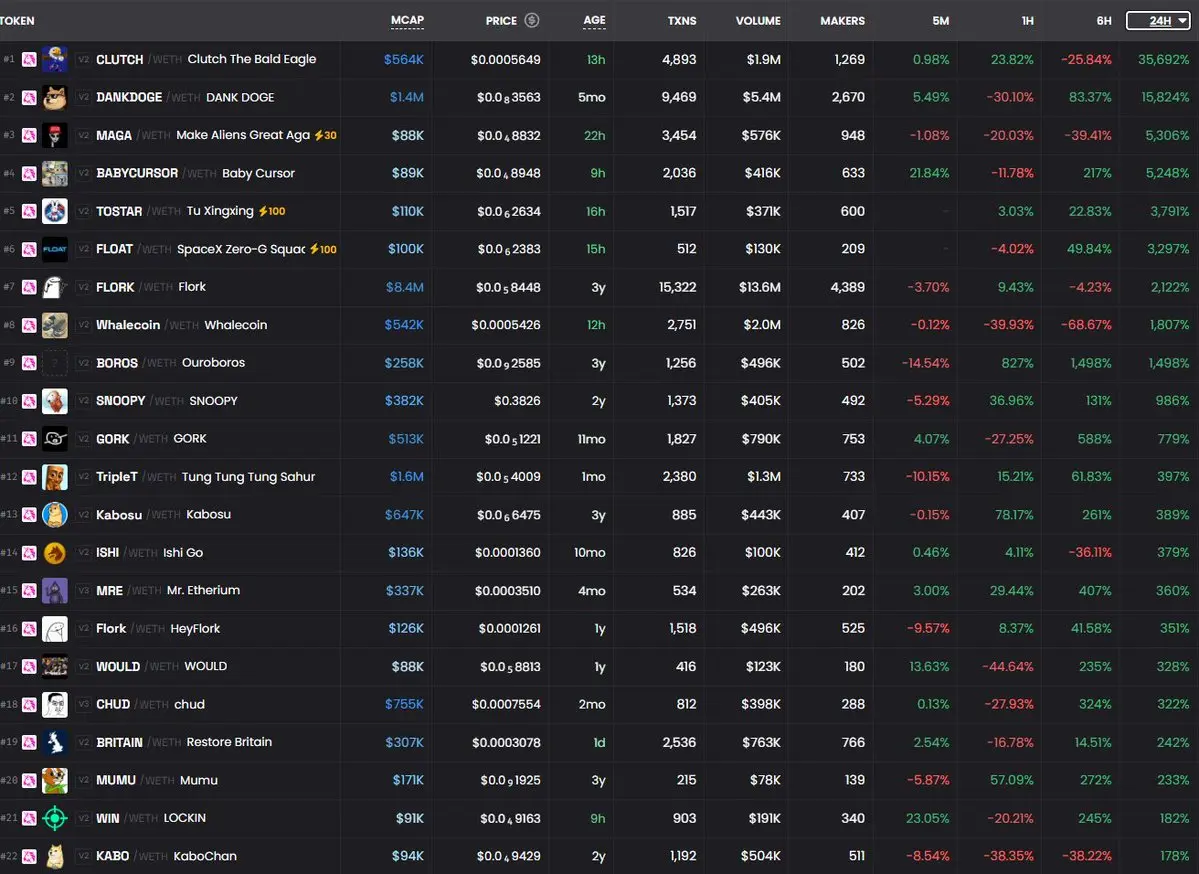Sort by the 1H change column header
The image size is (1199, 874).
[1027, 21]
